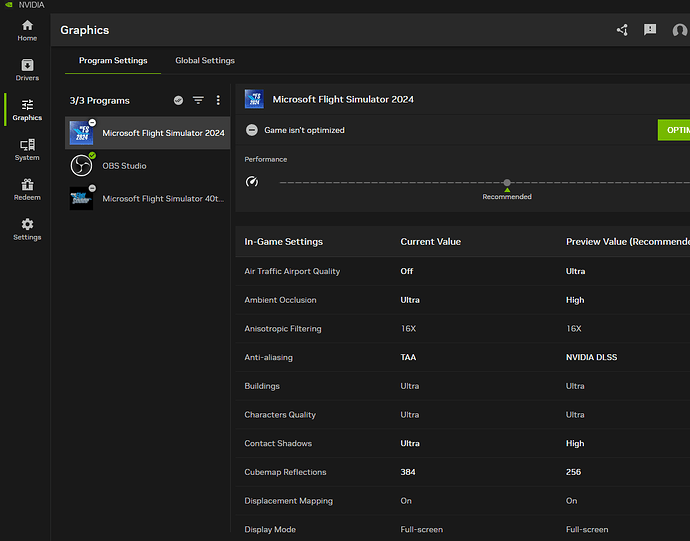
Task: Click the Contact Shadows setting name
Action: [278, 443]
